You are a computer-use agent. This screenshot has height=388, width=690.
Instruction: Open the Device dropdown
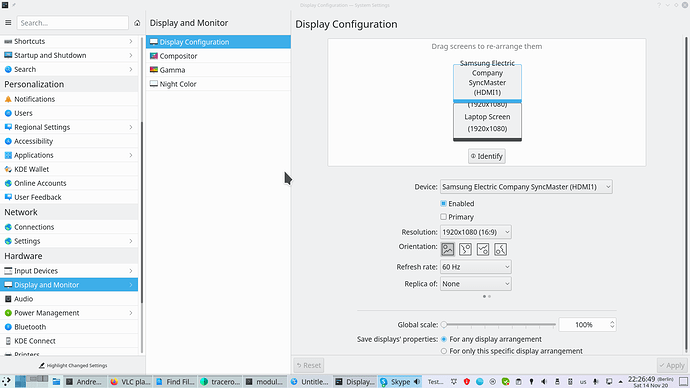[526, 187]
